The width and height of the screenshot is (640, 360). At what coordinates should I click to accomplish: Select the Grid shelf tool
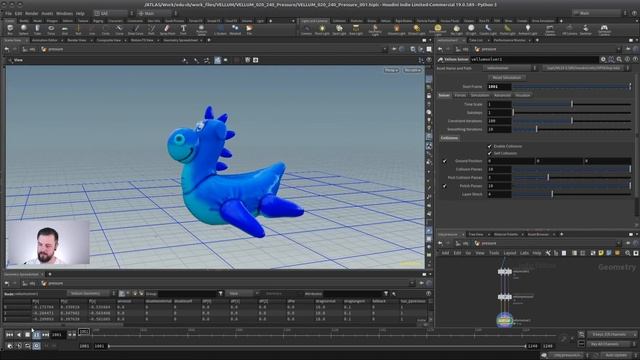click(x=64, y=29)
